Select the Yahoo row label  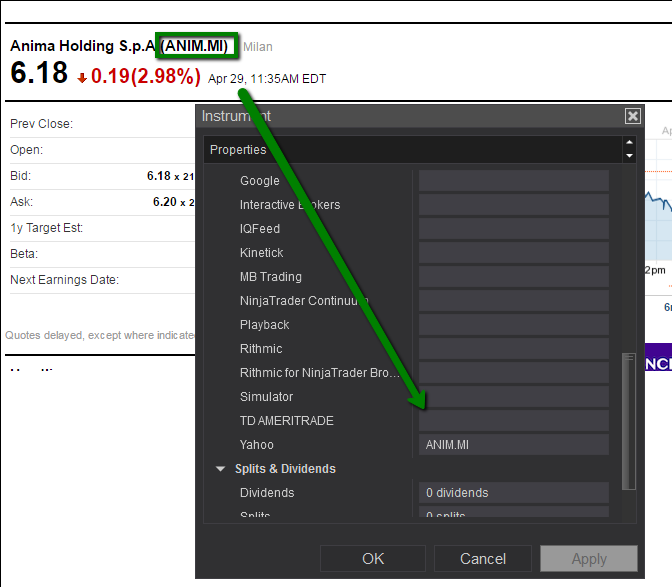click(257, 445)
